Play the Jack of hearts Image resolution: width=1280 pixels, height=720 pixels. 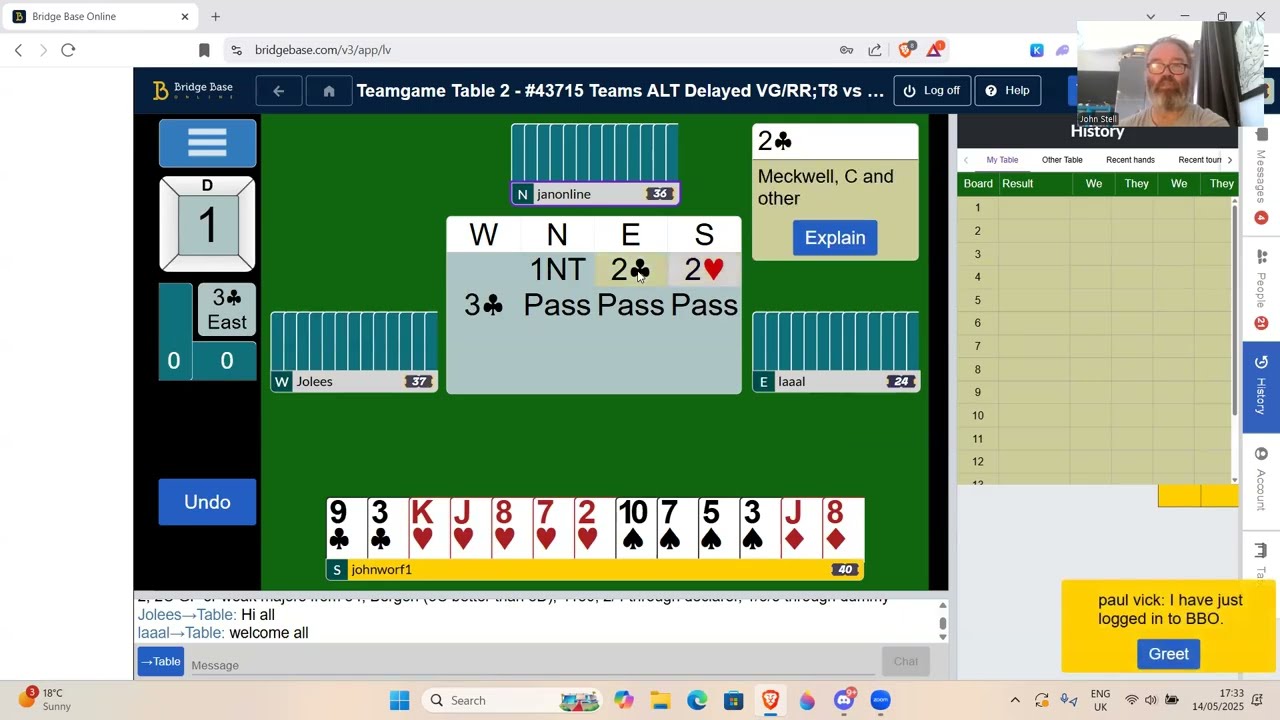point(470,528)
